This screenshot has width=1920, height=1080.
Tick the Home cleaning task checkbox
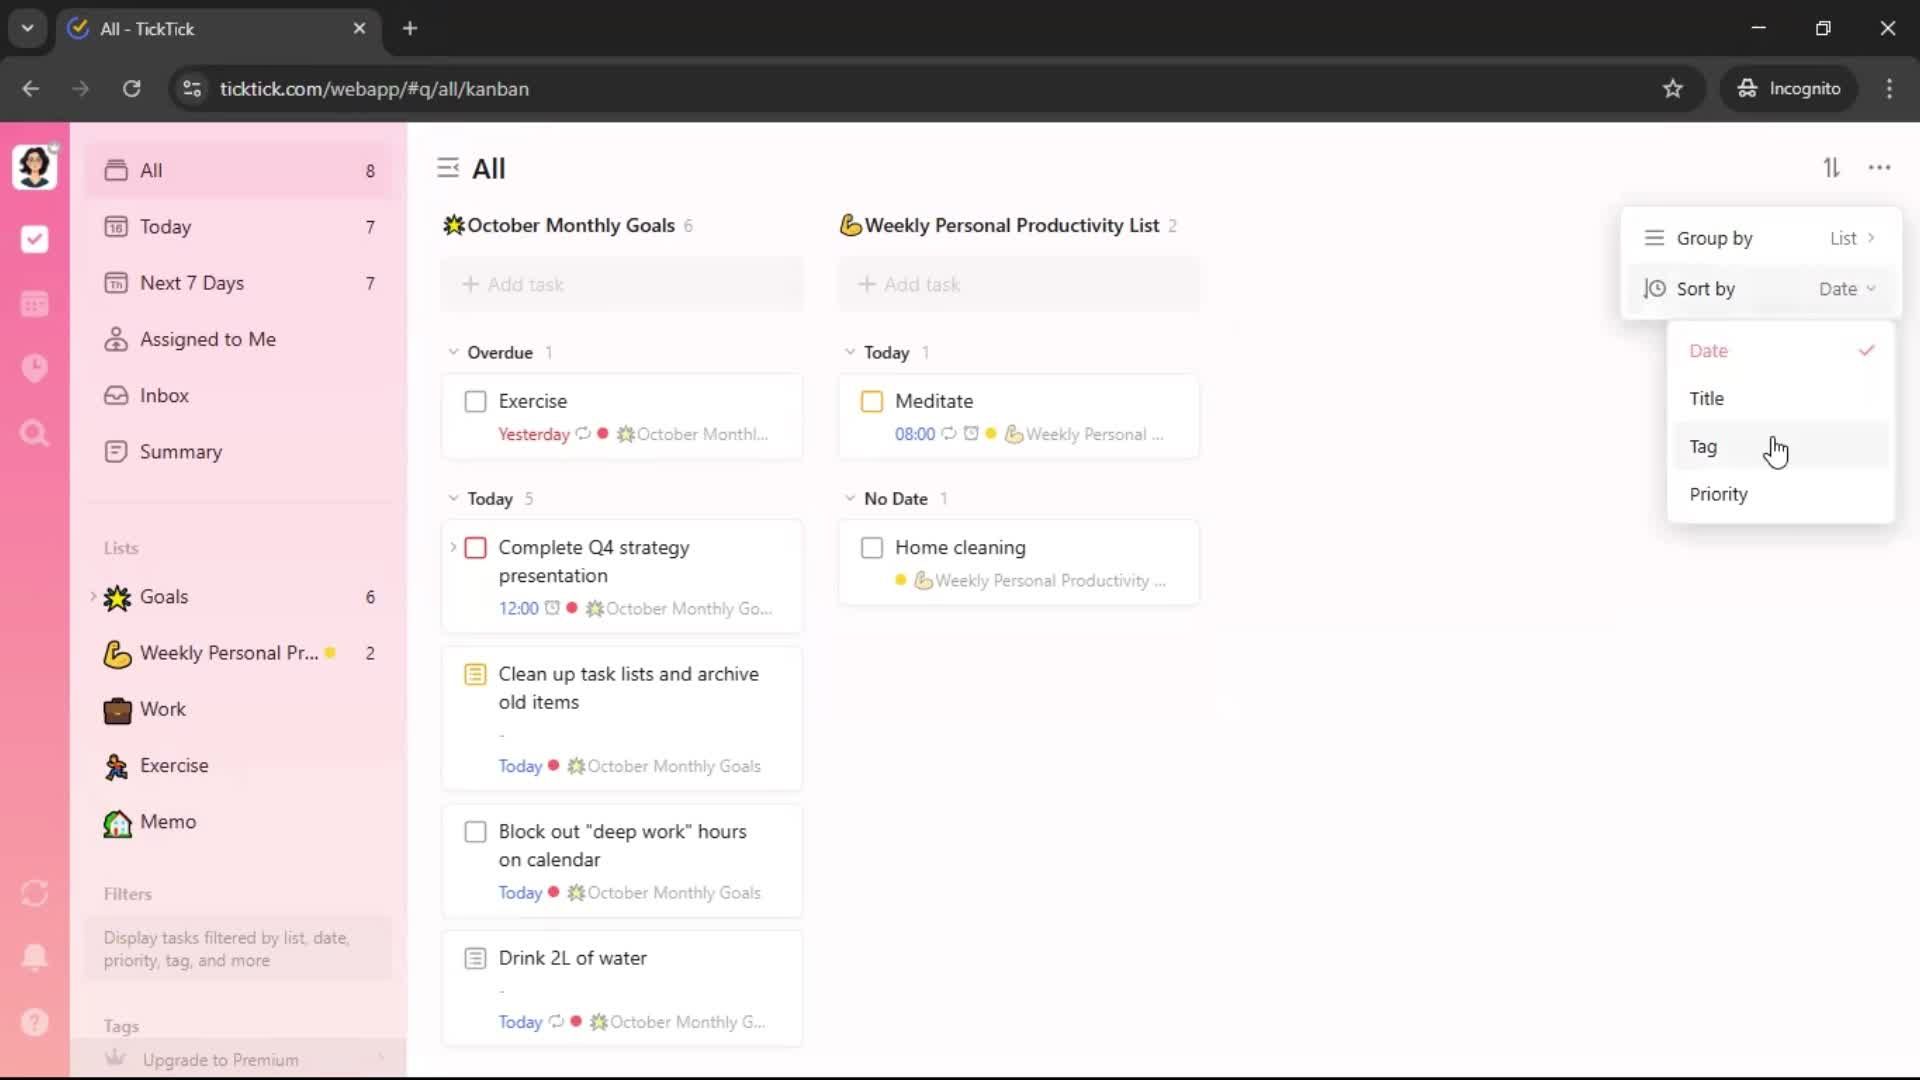[872, 548]
